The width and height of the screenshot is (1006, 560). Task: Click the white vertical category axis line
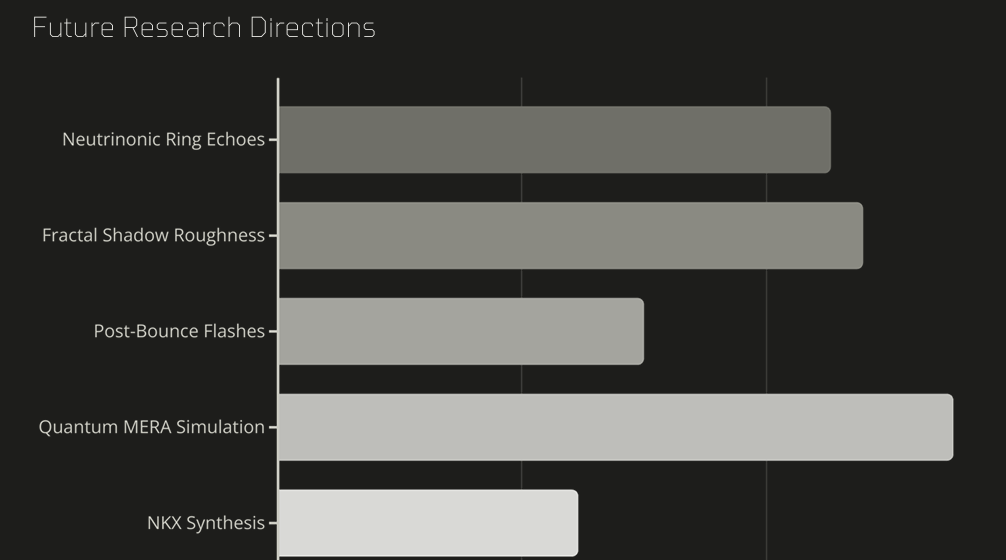click(x=278, y=319)
